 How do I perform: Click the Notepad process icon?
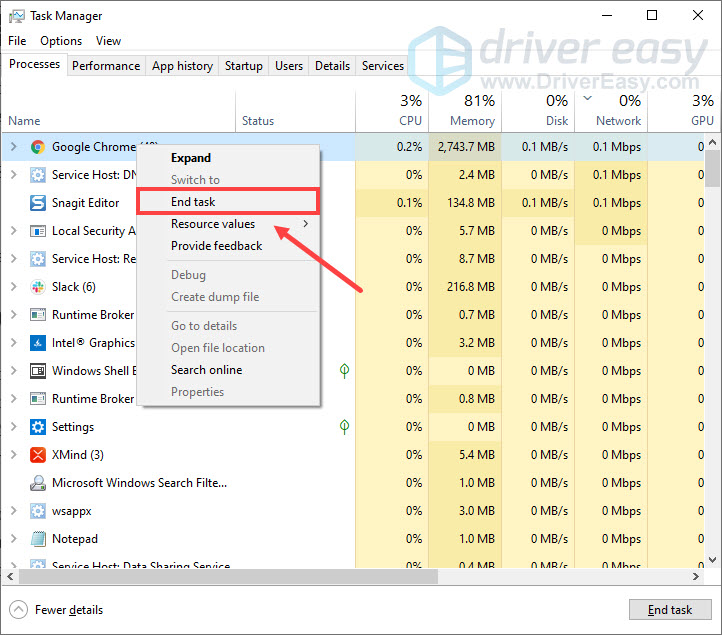(x=37, y=539)
